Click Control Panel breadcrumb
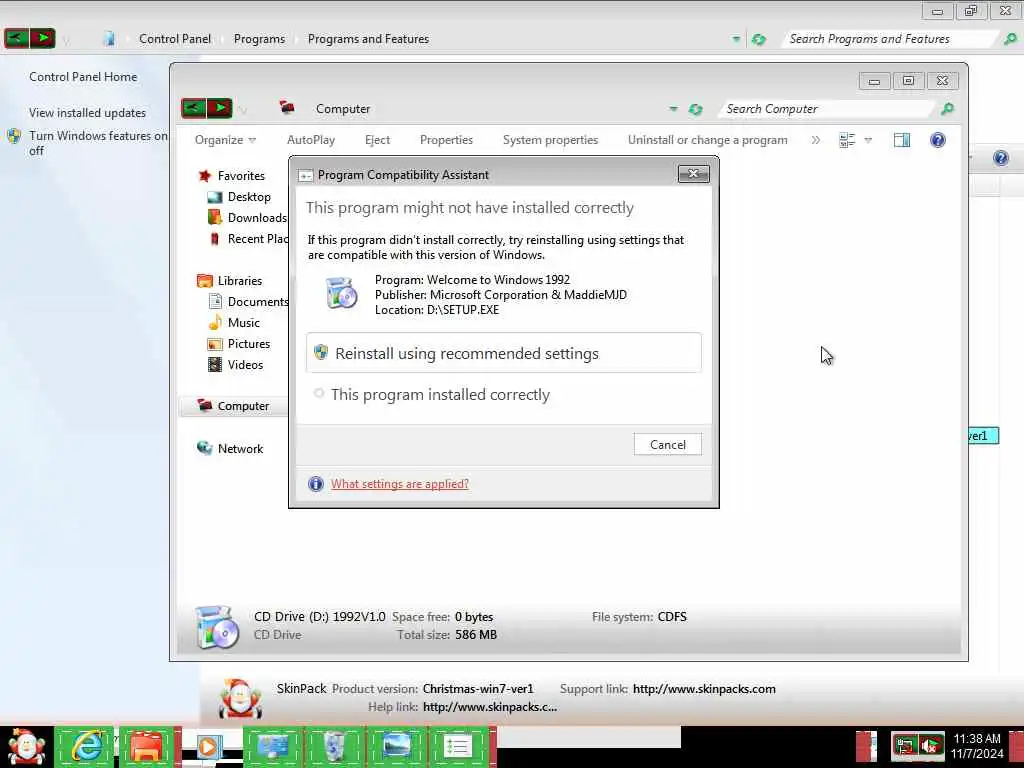Viewport: 1024px width, 768px height. coord(175,39)
